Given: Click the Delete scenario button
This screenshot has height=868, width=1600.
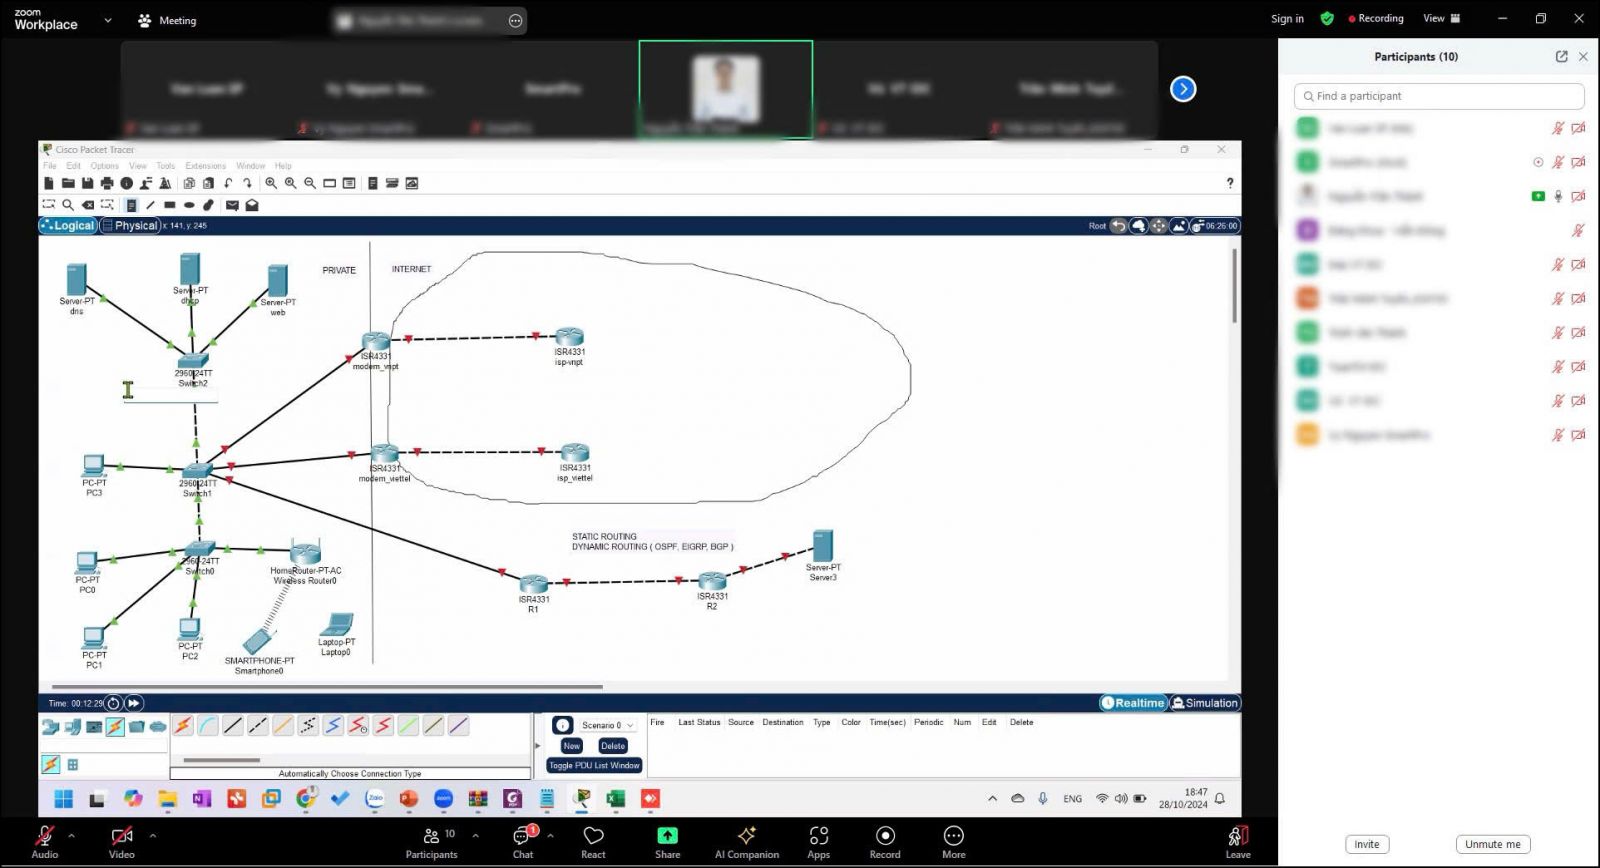Looking at the screenshot, I should 613,746.
